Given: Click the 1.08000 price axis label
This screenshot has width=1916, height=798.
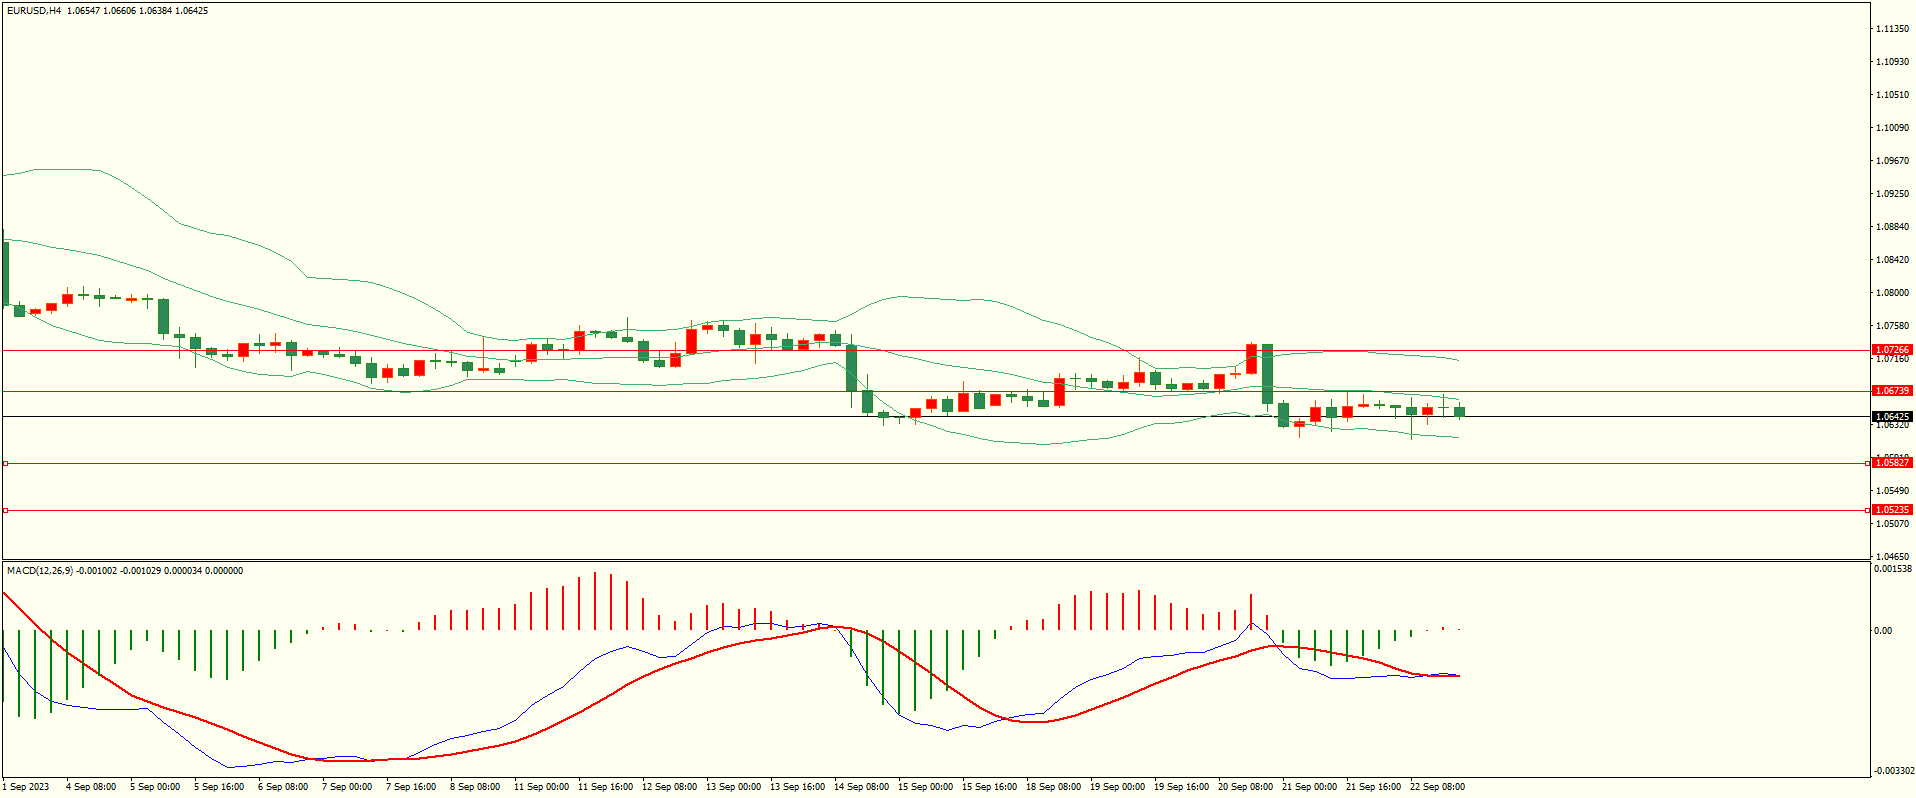Looking at the screenshot, I should click(x=1893, y=293).
